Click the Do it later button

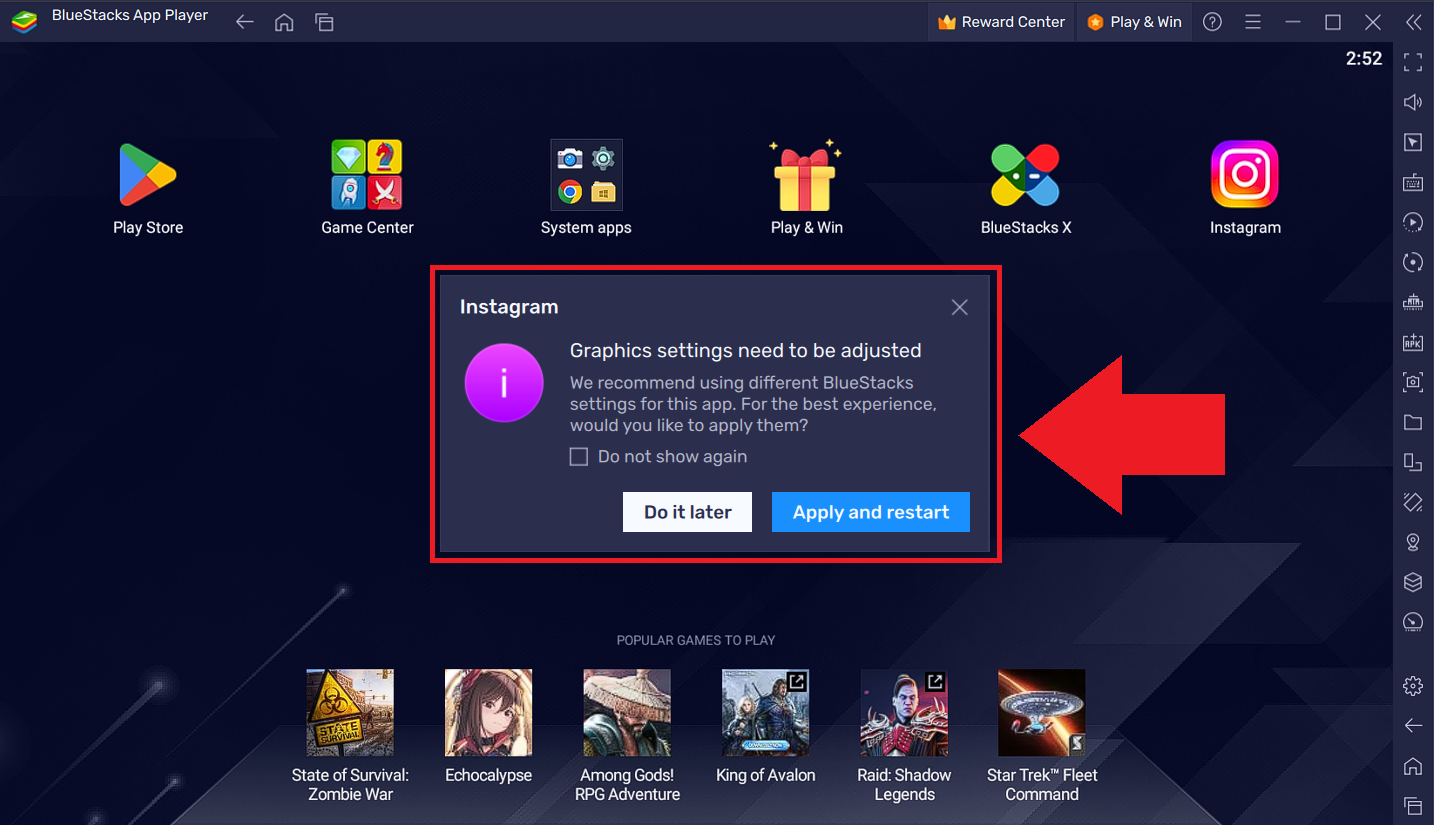687,512
